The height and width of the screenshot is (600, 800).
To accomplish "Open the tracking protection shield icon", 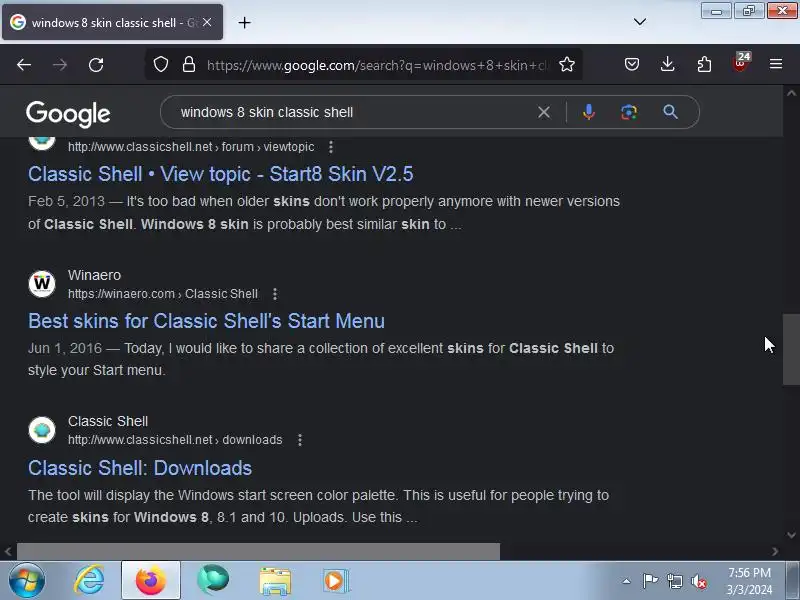I will click(x=161, y=64).
